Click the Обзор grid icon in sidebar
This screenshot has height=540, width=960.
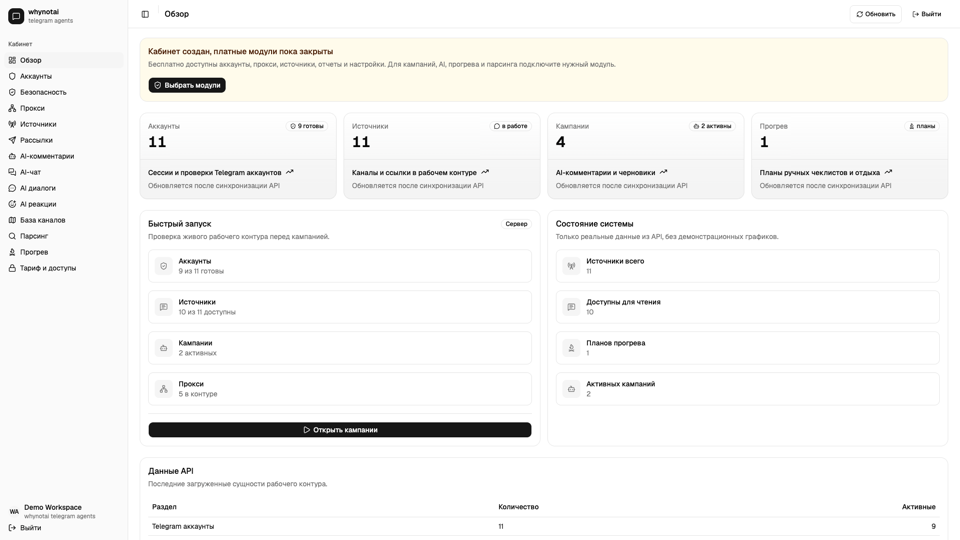point(12,60)
